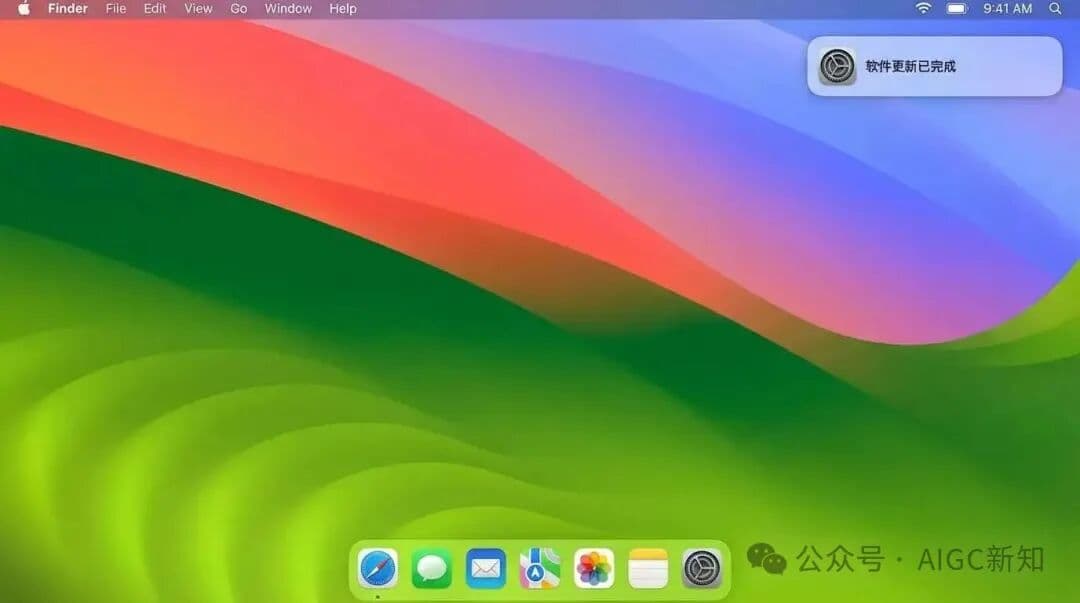Start the Maps application
1080x603 pixels.
pyautogui.click(x=539, y=567)
